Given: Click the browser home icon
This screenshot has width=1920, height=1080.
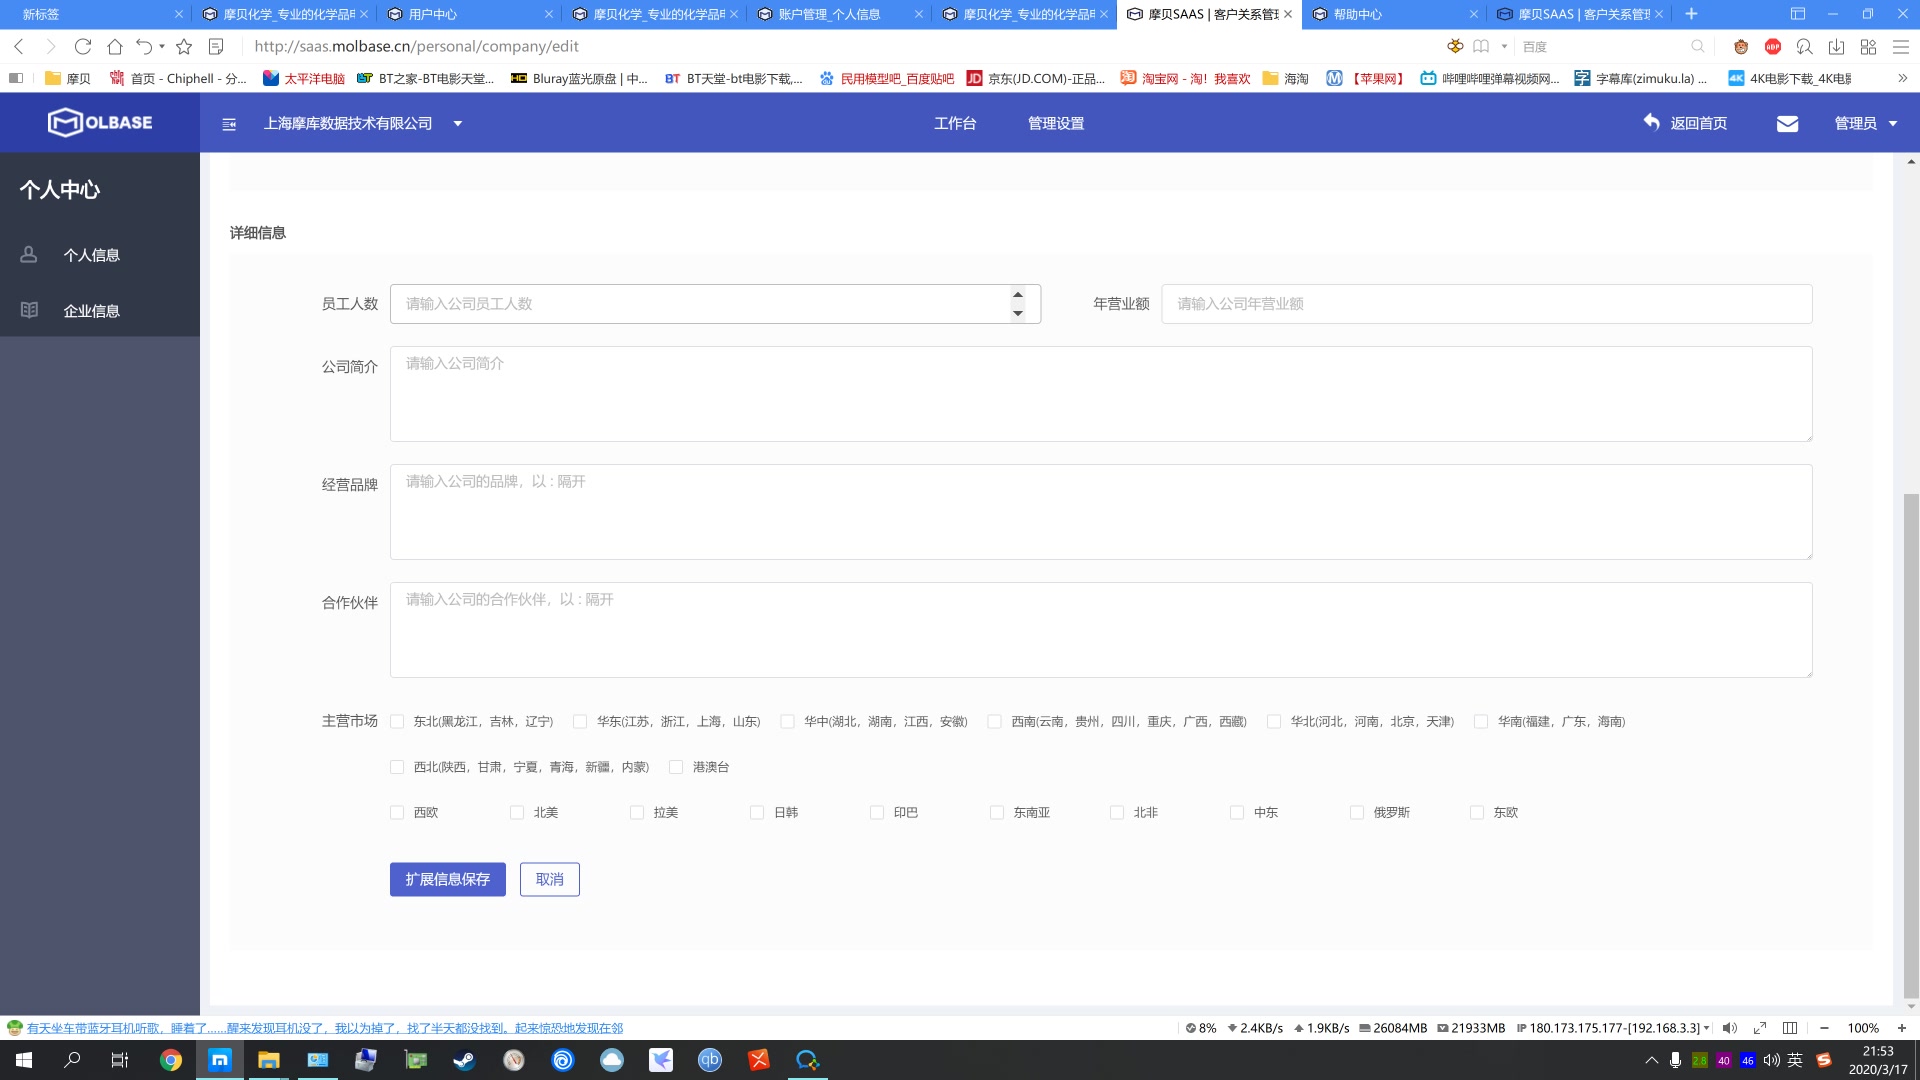Looking at the screenshot, I should point(115,46).
